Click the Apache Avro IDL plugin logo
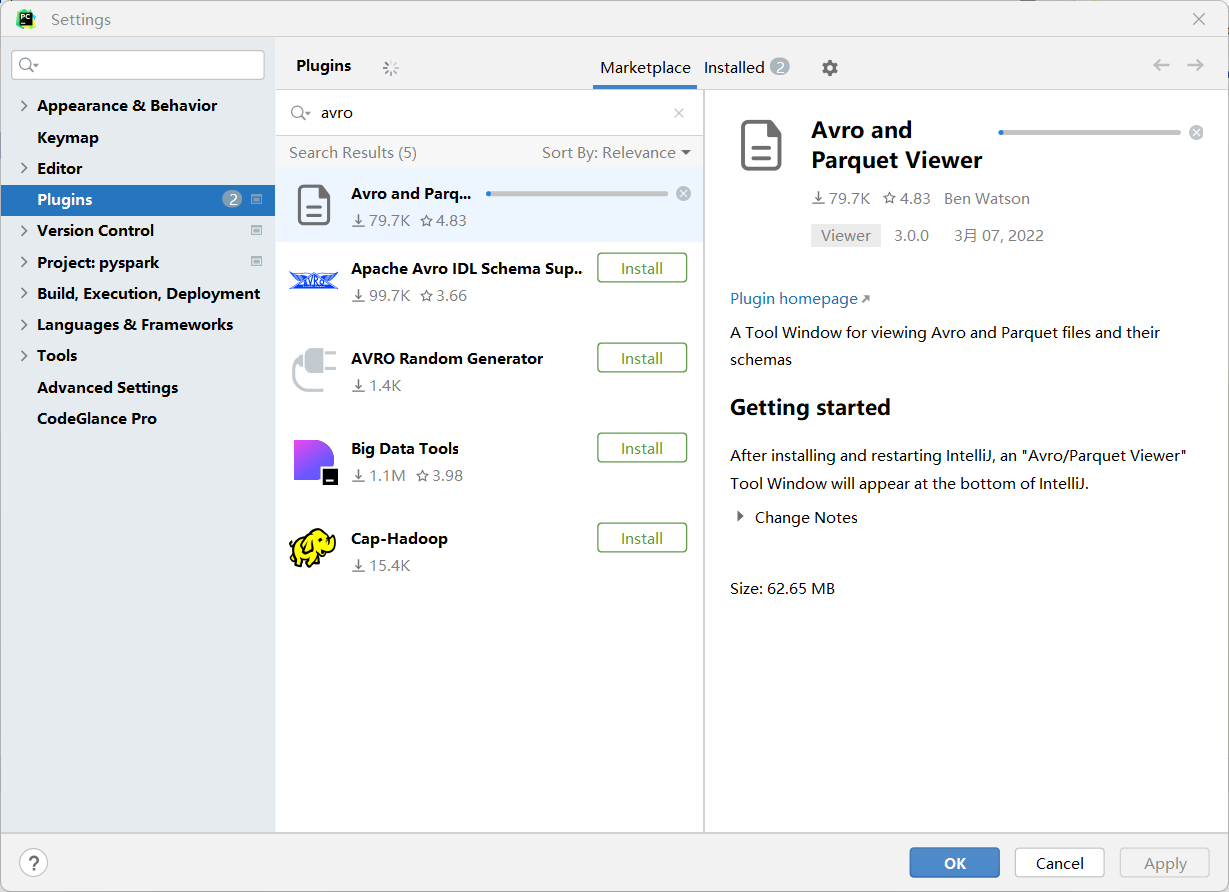 click(x=313, y=281)
